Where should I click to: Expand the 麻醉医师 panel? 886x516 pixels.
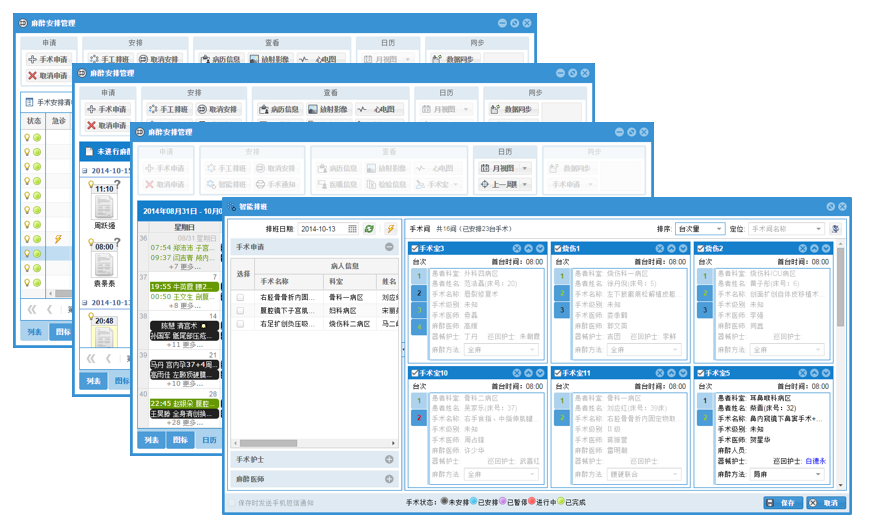(x=389, y=479)
